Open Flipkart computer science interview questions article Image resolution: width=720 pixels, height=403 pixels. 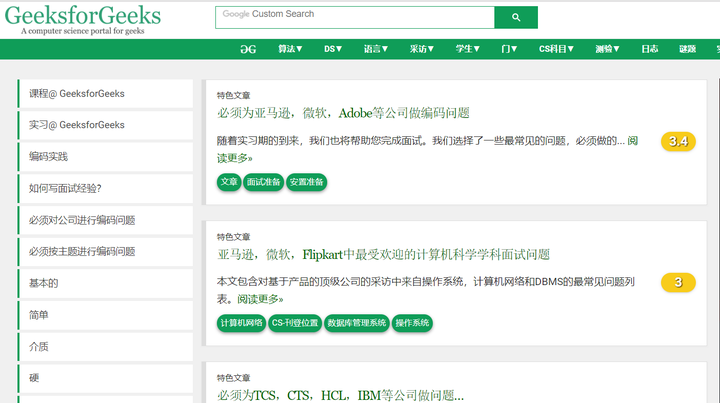[383, 254]
